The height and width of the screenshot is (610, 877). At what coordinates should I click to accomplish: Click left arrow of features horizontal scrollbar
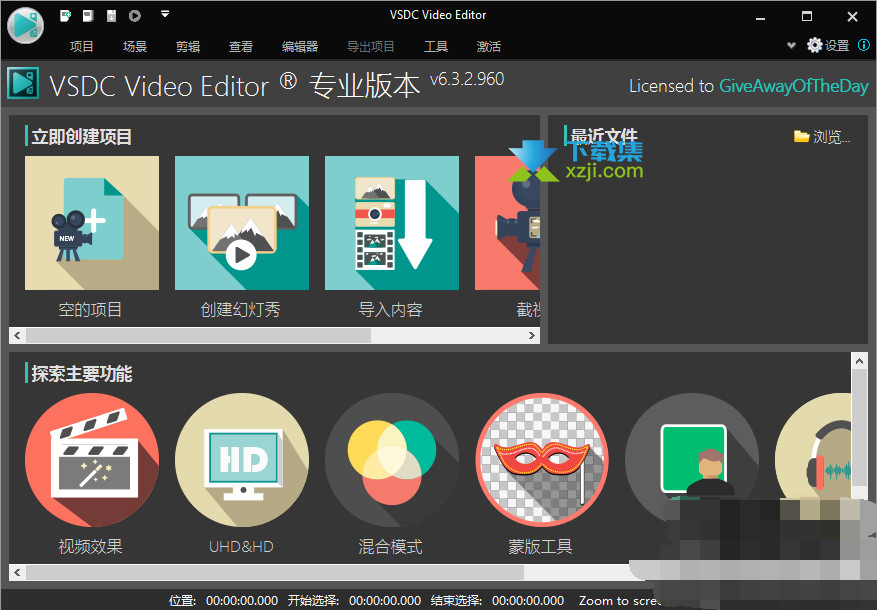point(17,572)
